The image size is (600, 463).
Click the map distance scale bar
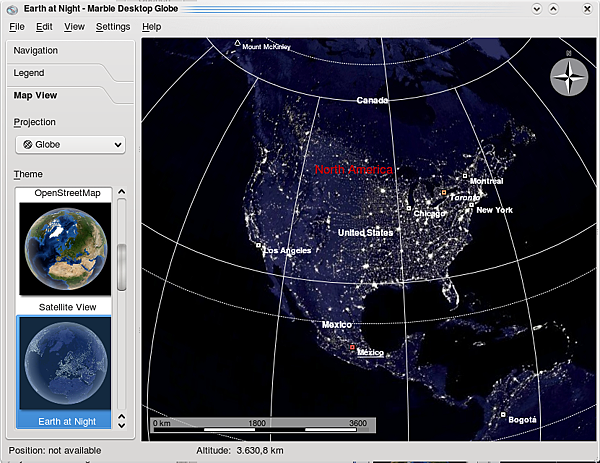pyautogui.click(x=263, y=426)
